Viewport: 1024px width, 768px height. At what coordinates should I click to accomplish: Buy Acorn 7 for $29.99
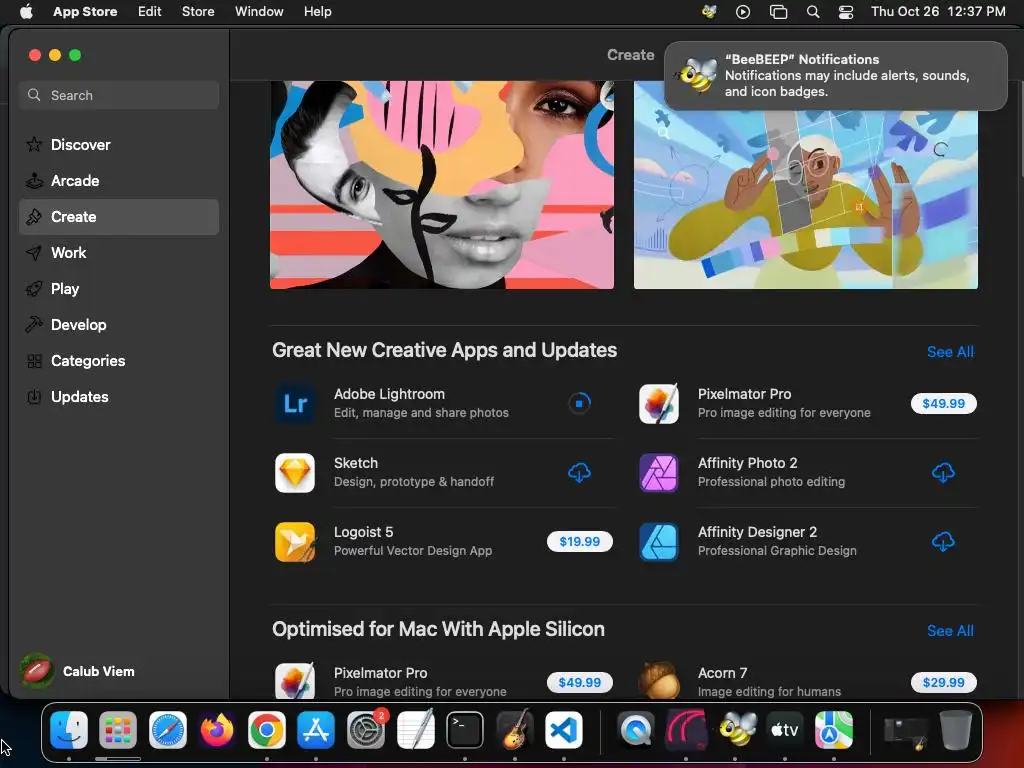tap(944, 682)
